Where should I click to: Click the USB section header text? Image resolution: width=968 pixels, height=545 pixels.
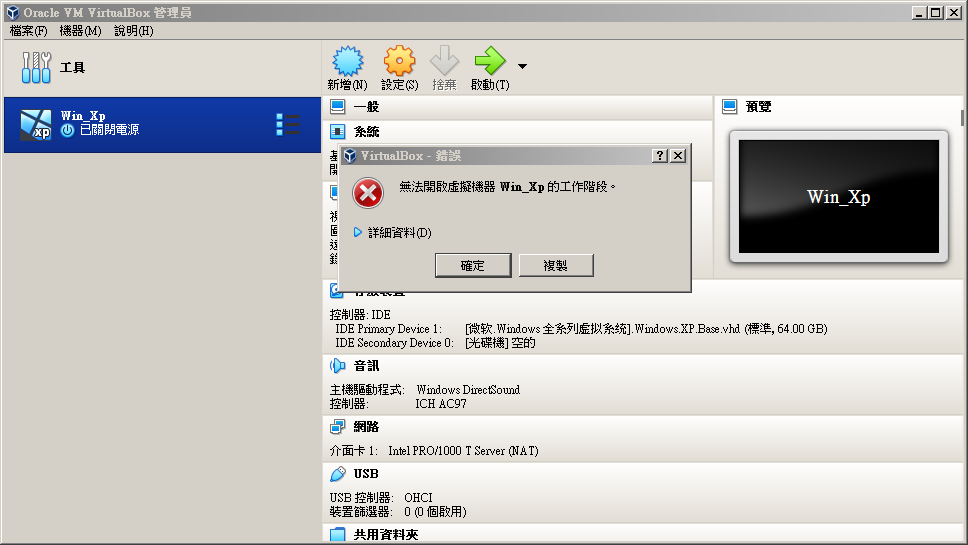click(366, 474)
